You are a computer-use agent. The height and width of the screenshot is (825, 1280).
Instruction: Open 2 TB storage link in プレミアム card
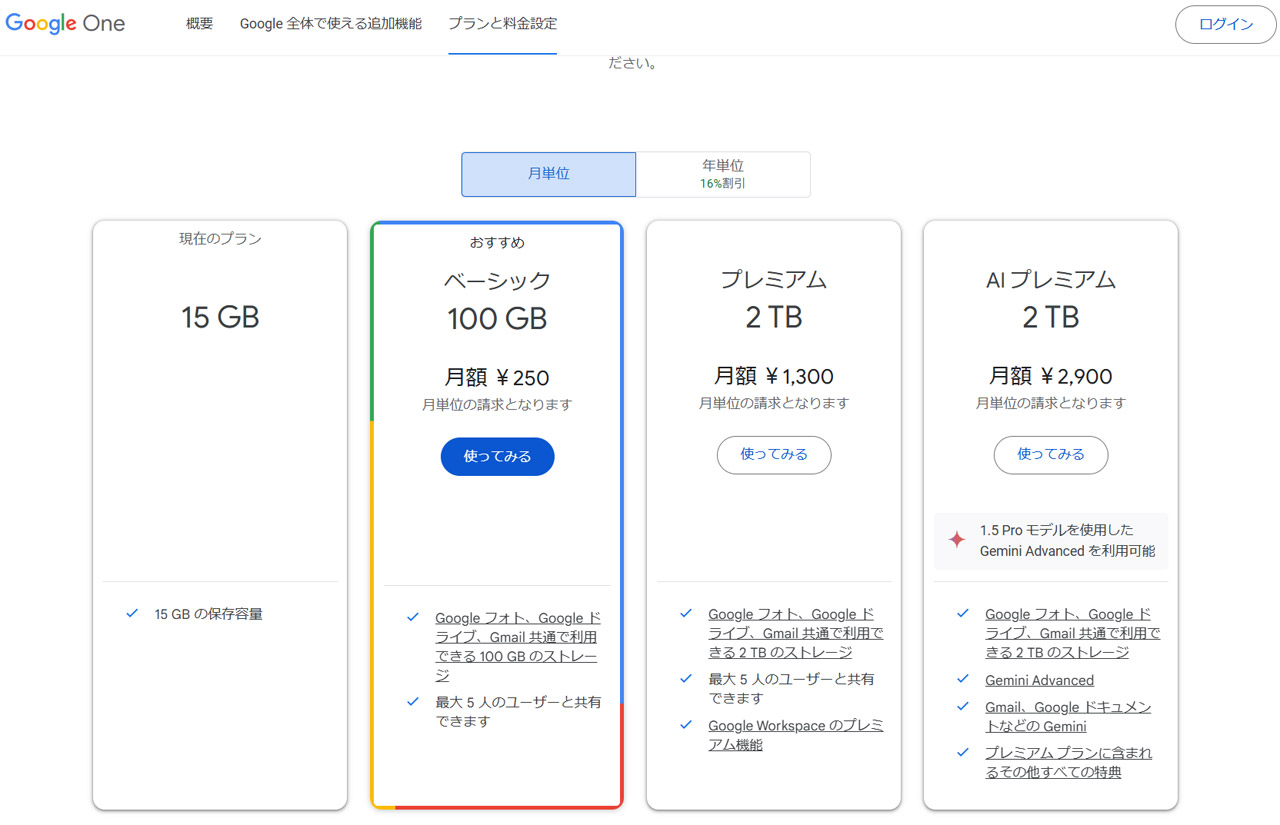point(796,633)
